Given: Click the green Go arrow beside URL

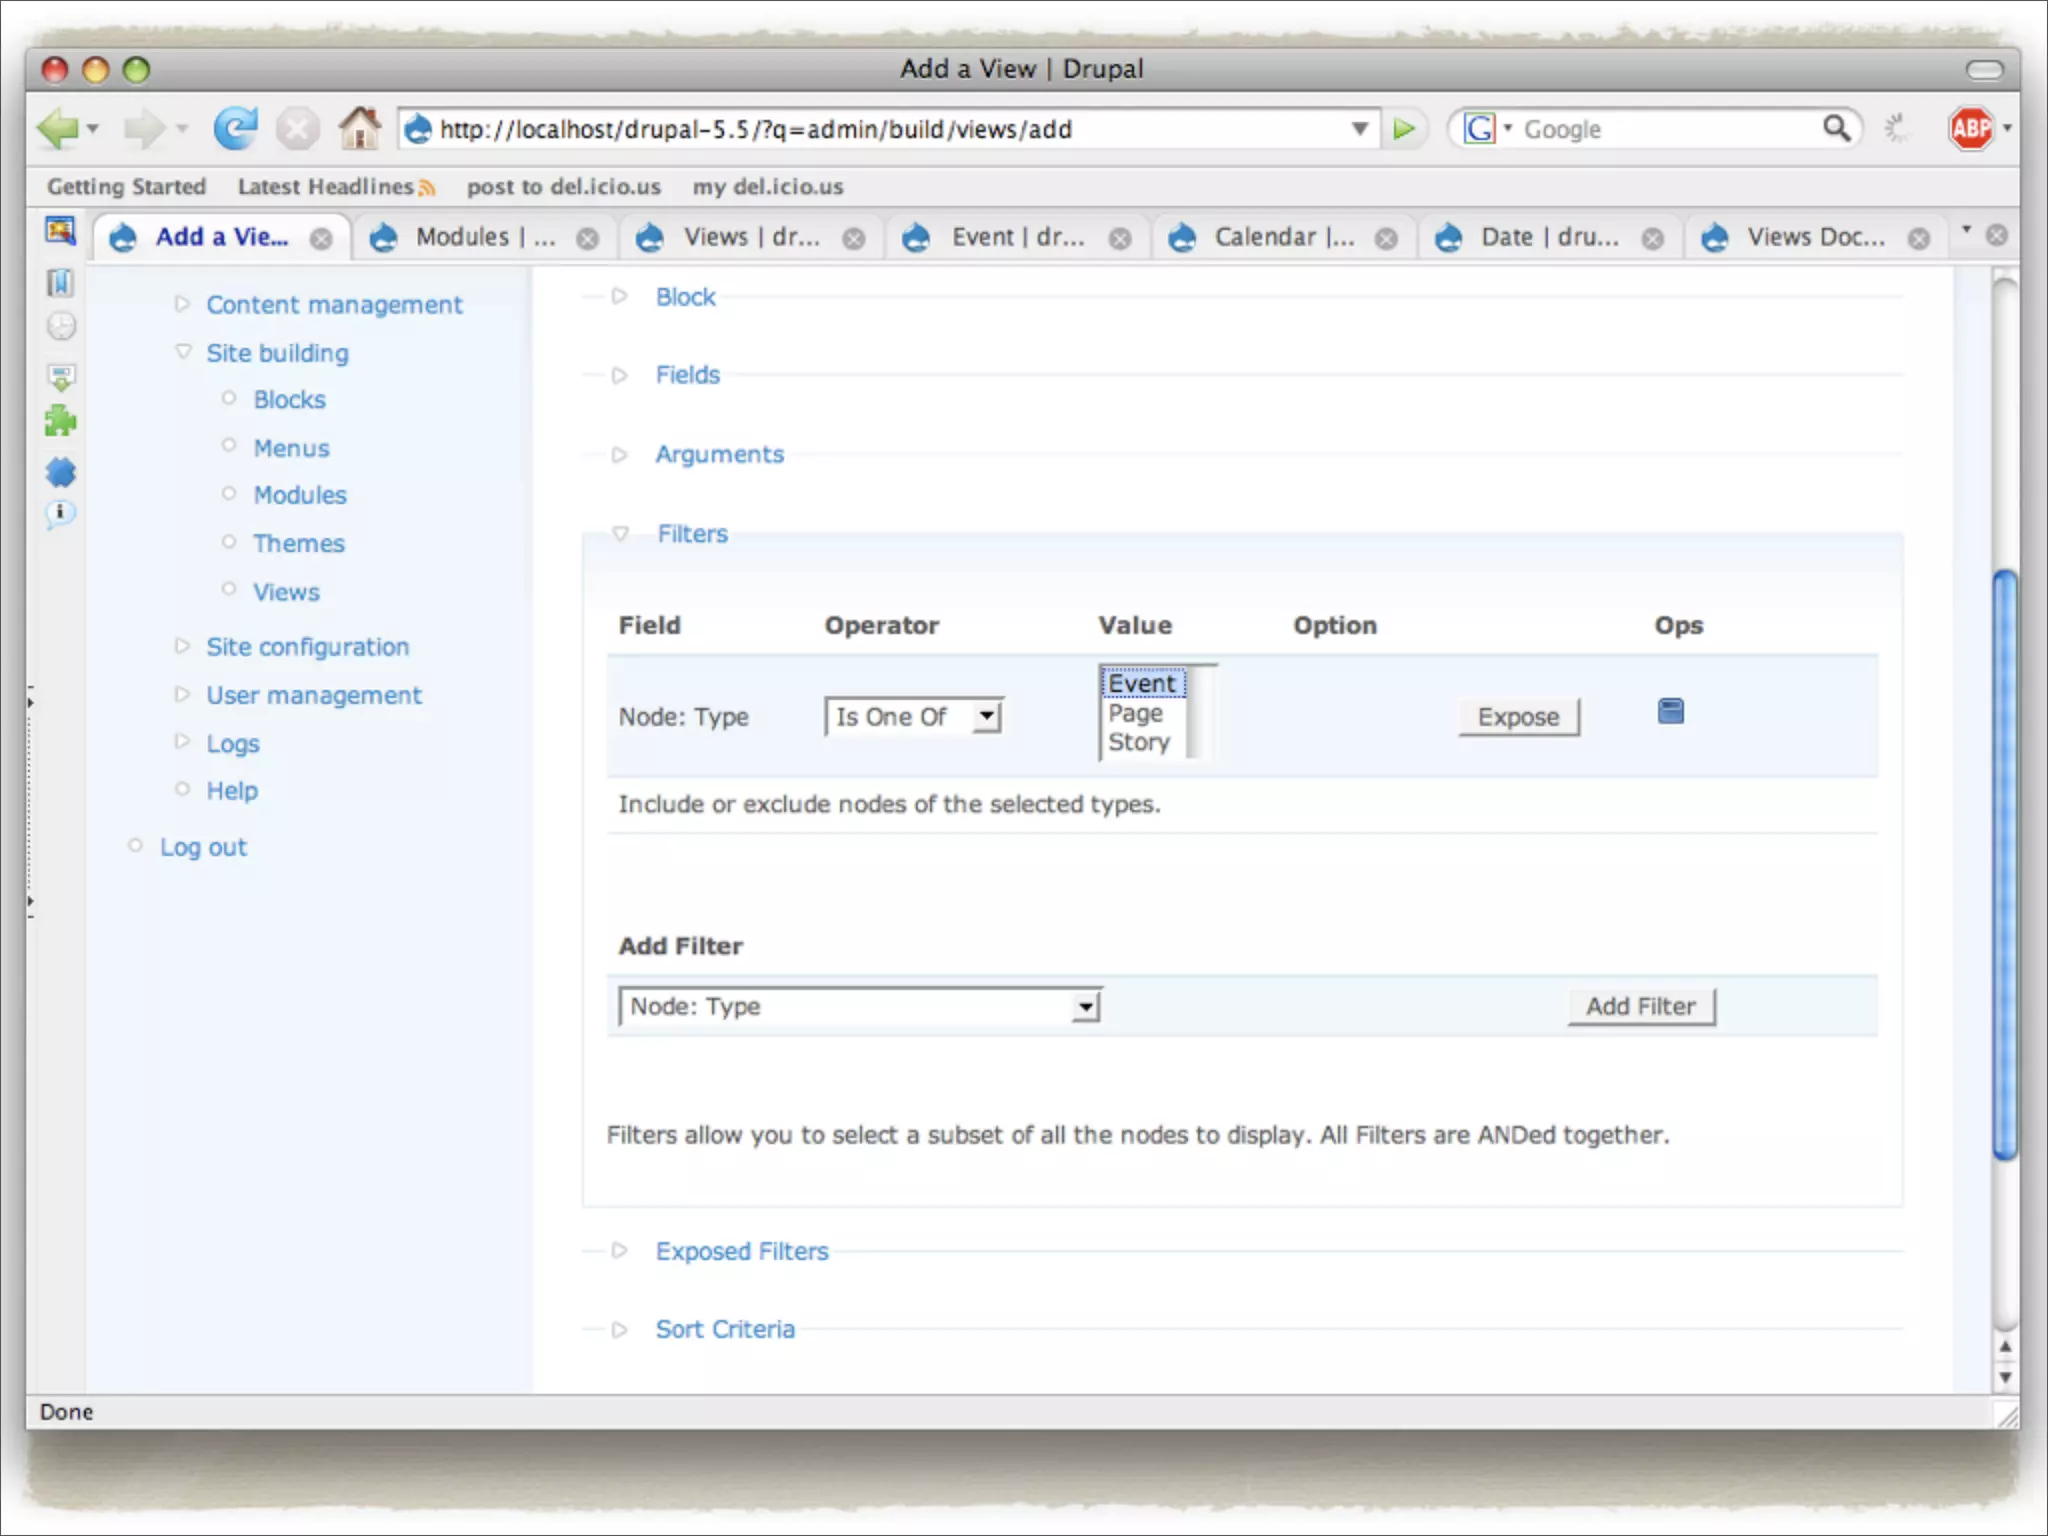Looking at the screenshot, I should coord(1404,129).
